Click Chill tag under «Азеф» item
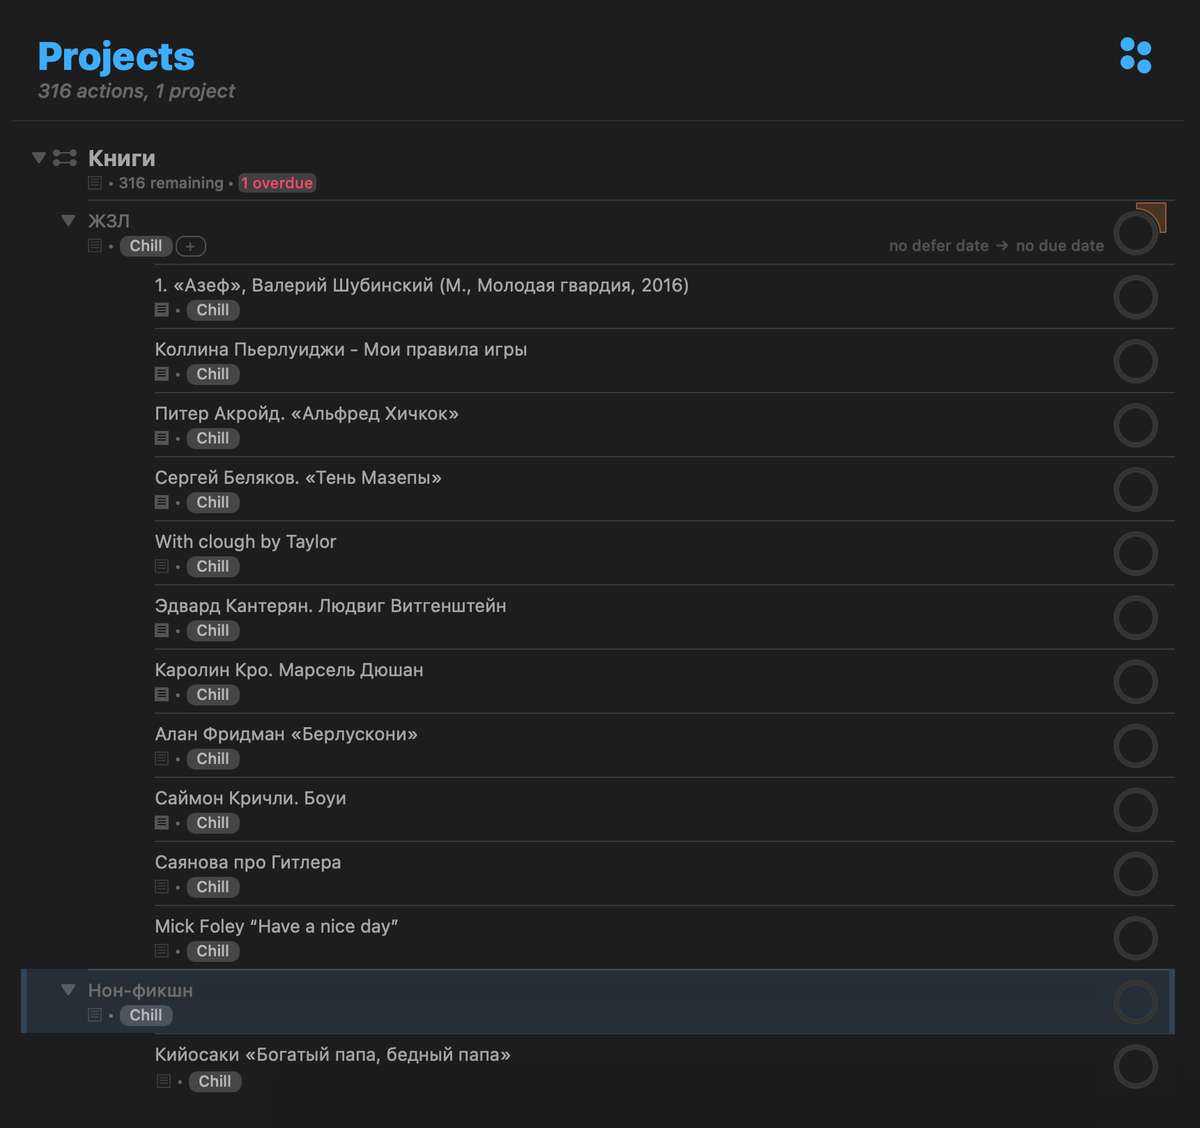This screenshot has width=1200, height=1128. coord(213,310)
